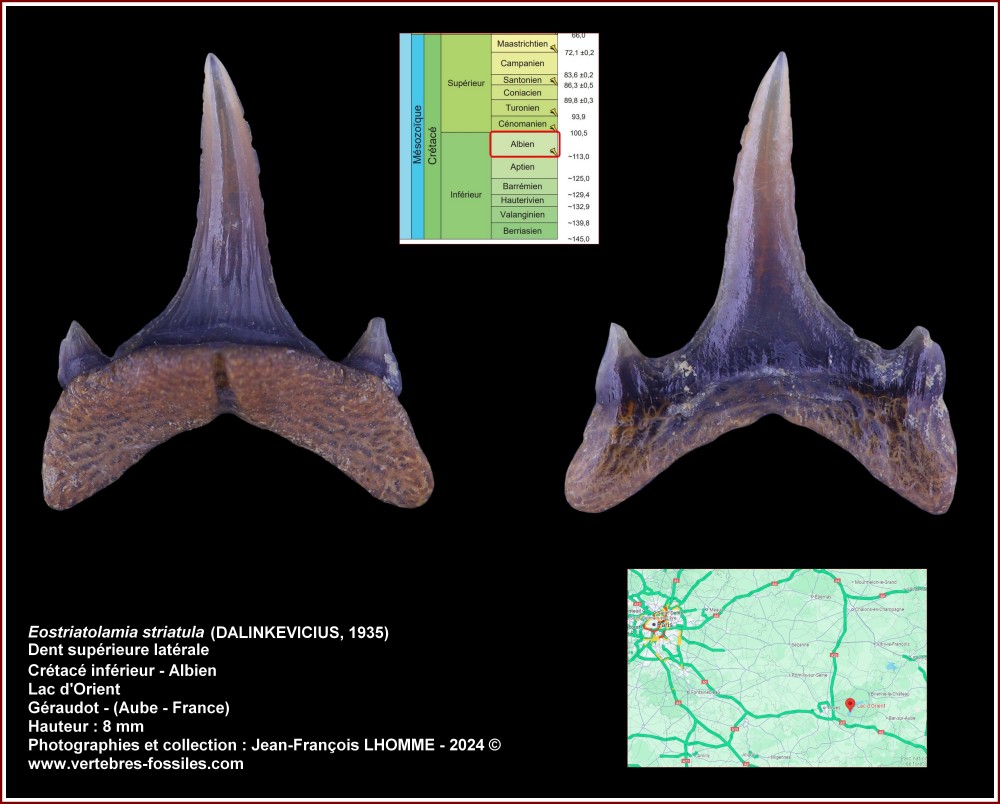Click the green Berriasien color band
The image size is (1000, 804).
(x=524, y=231)
